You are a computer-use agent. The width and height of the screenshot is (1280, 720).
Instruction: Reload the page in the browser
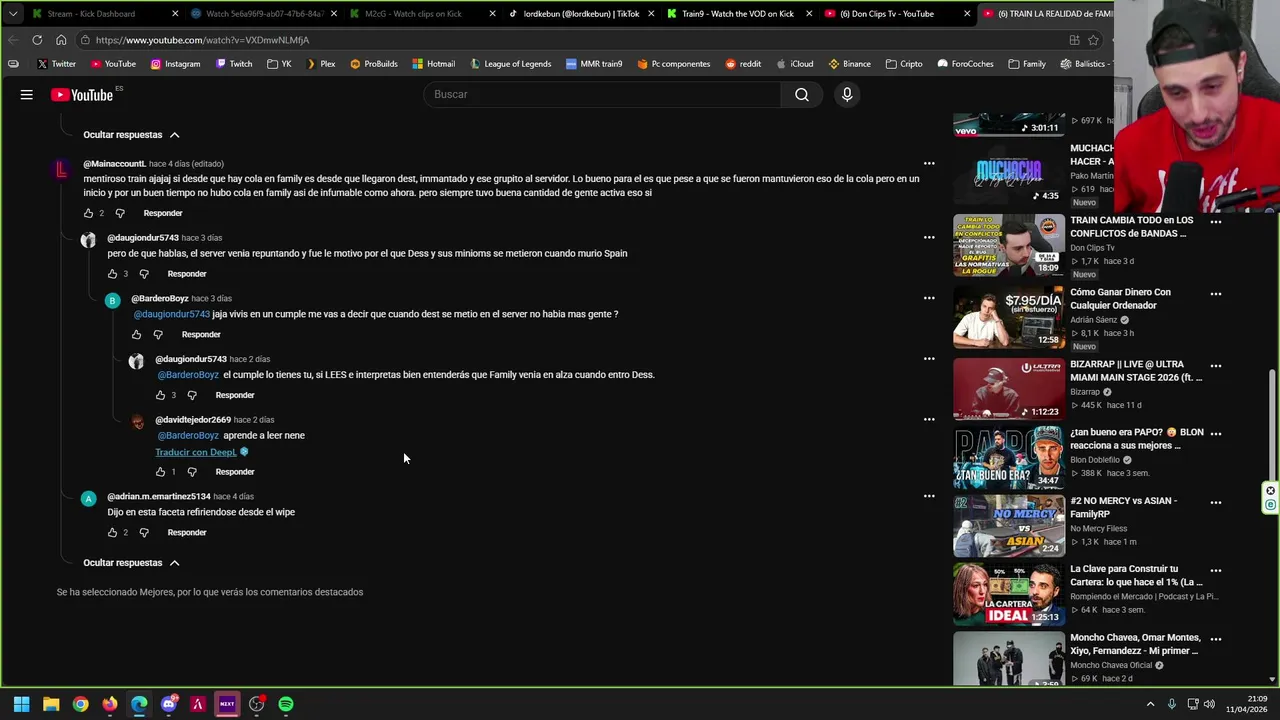coord(37,40)
